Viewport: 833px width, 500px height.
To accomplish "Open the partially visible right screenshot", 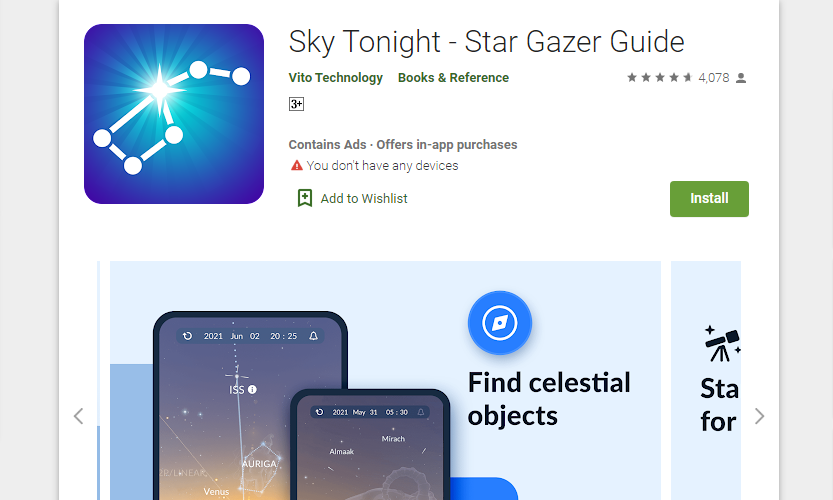I will pyautogui.click(x=706, y=380).
